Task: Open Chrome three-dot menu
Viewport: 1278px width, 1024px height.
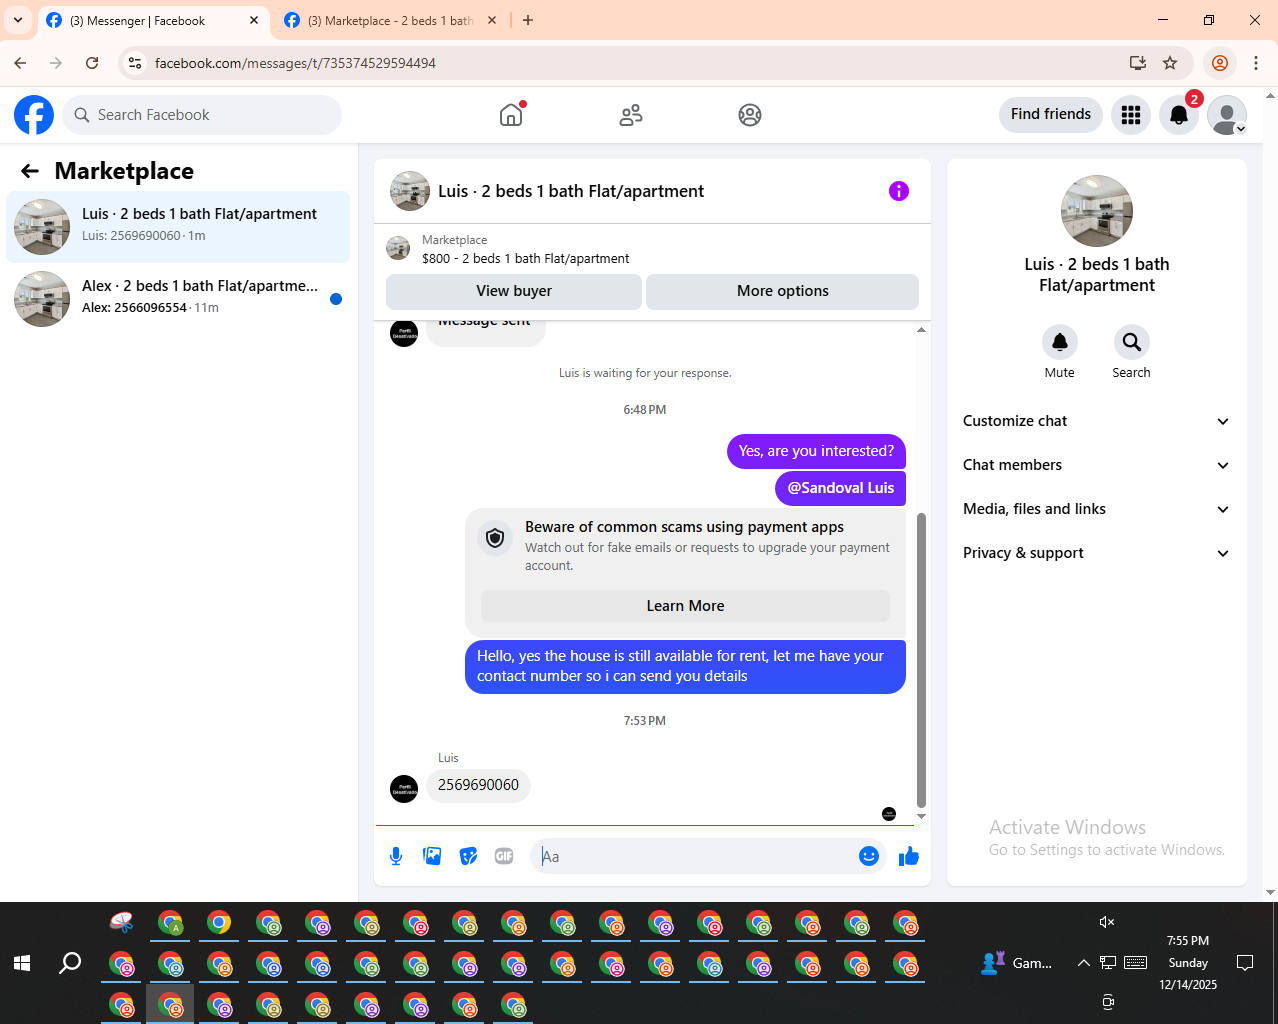Action: click(x=1256, y=63)
